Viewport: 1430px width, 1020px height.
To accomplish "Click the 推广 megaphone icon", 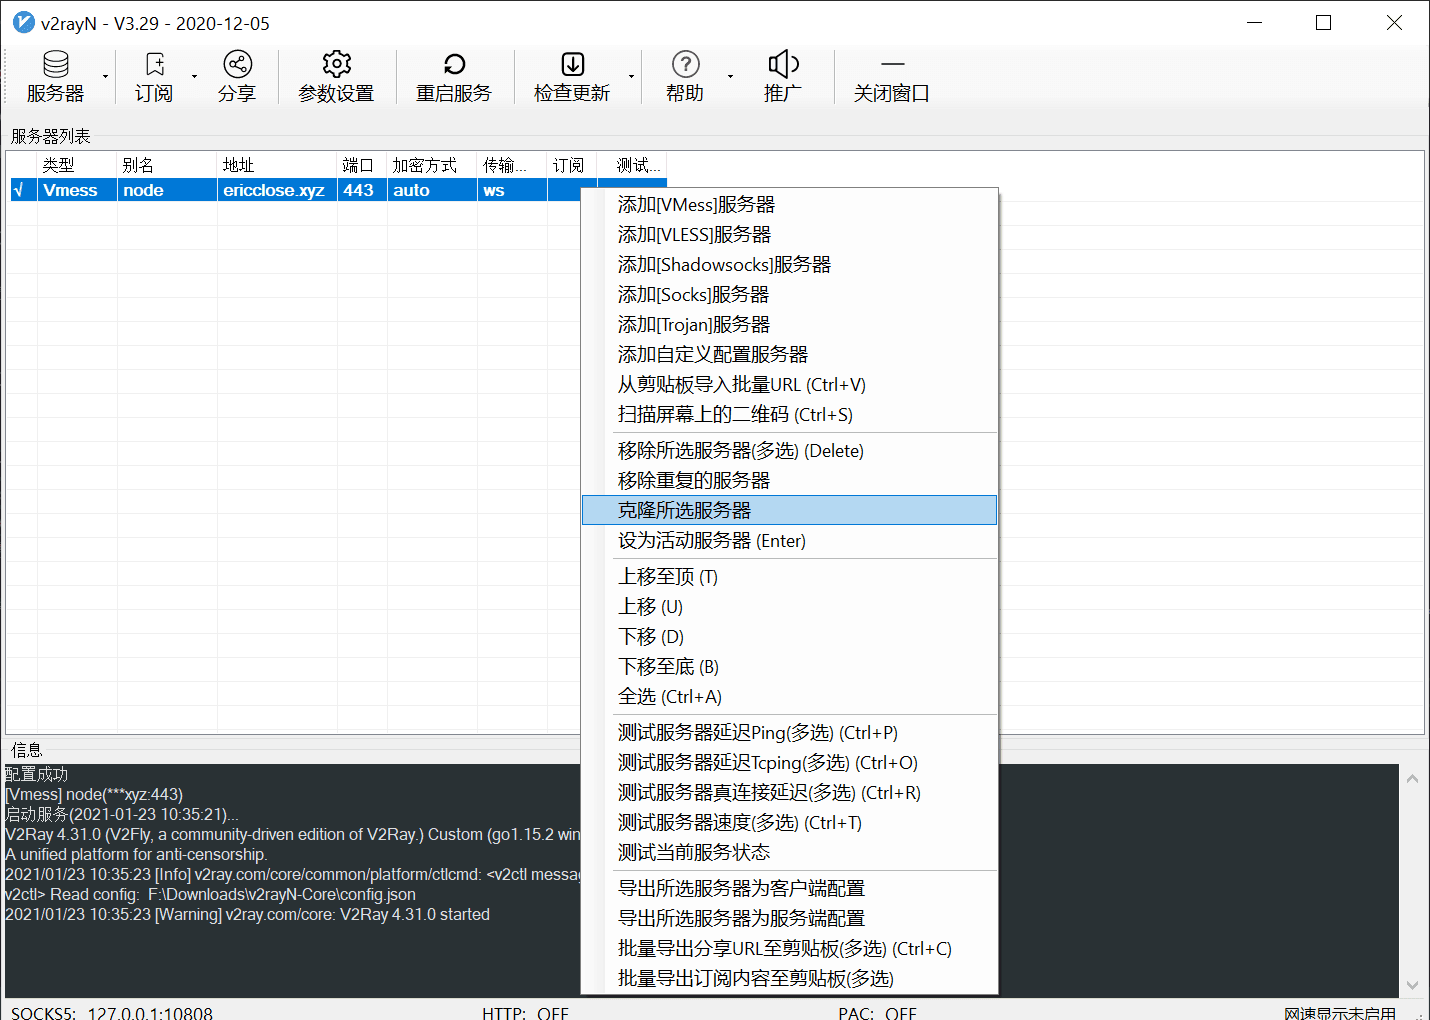I will 783,65.
